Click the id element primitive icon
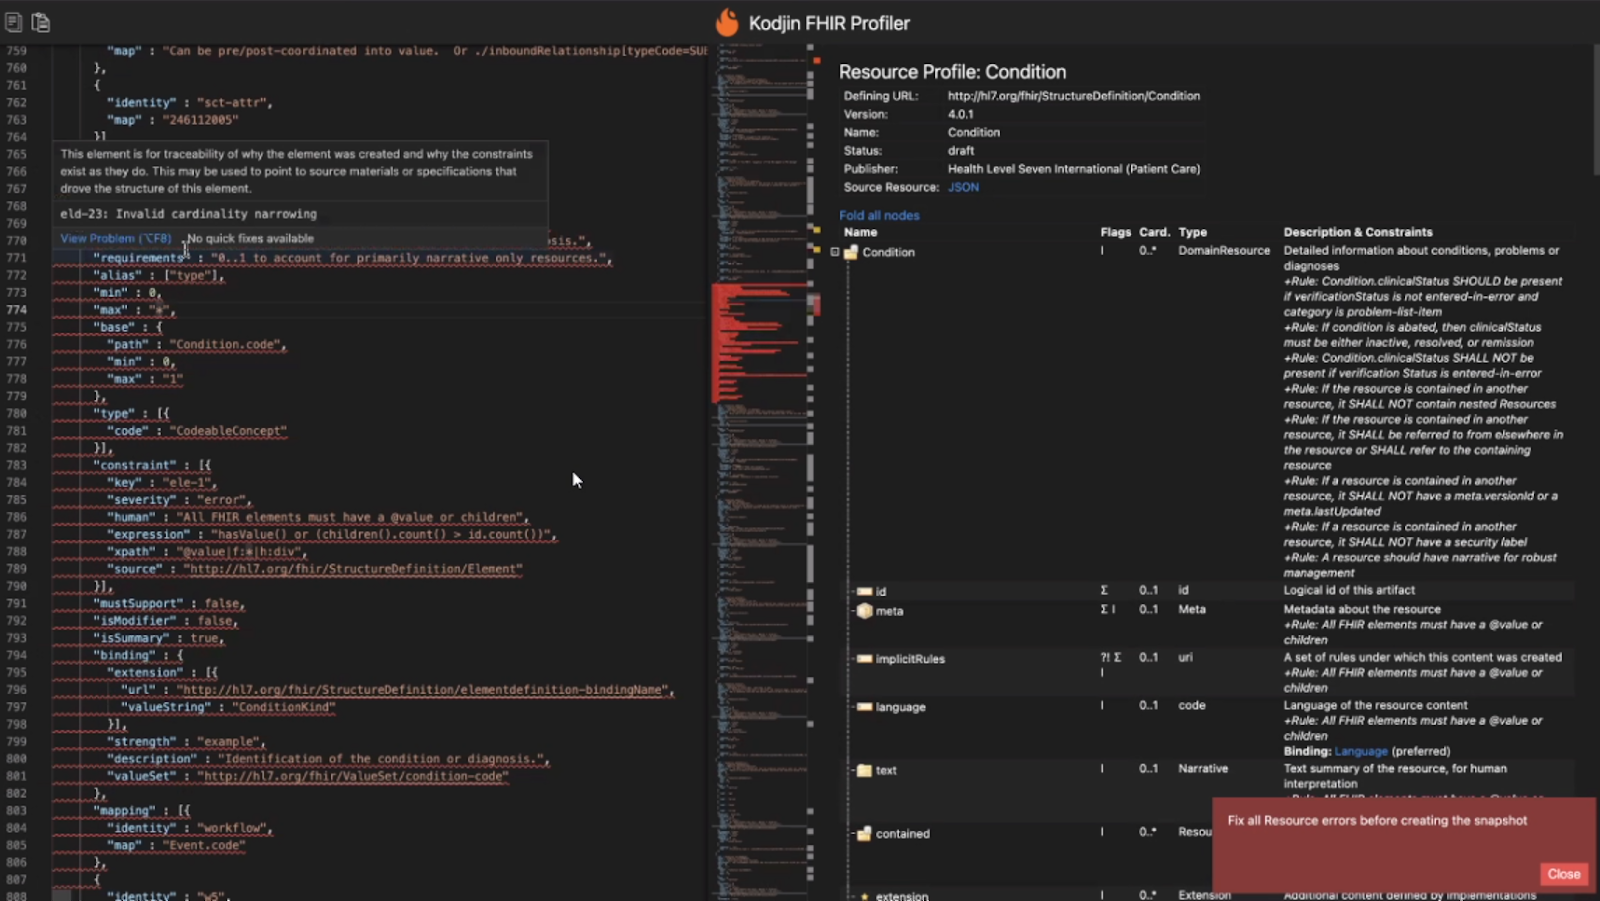The width and height of the screenshot is (1600, 901). [864, 591]
